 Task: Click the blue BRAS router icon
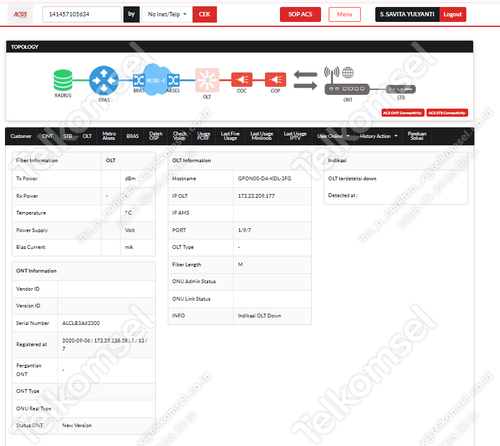(104, 80)
